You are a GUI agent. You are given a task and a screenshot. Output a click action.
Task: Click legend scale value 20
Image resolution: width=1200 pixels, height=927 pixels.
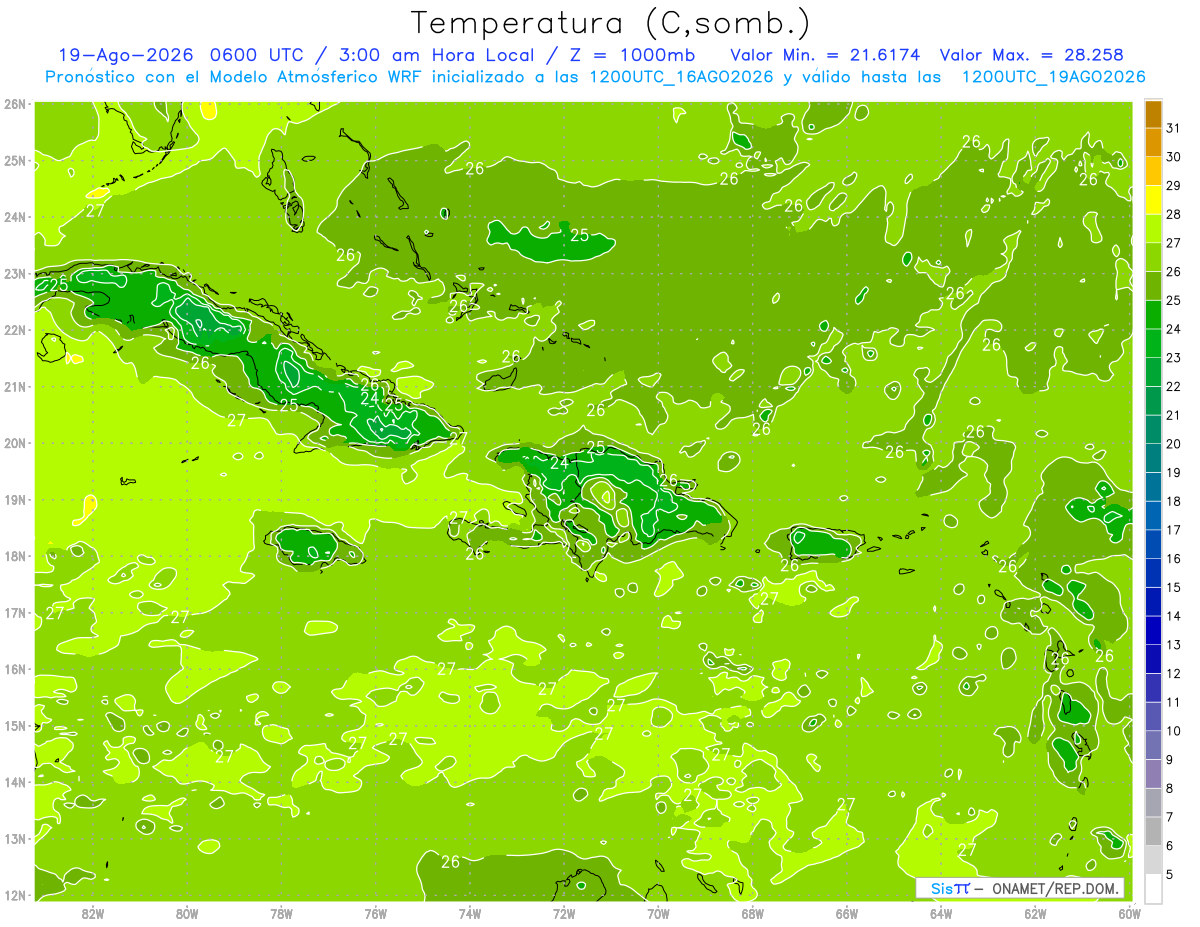[1174, 443]
